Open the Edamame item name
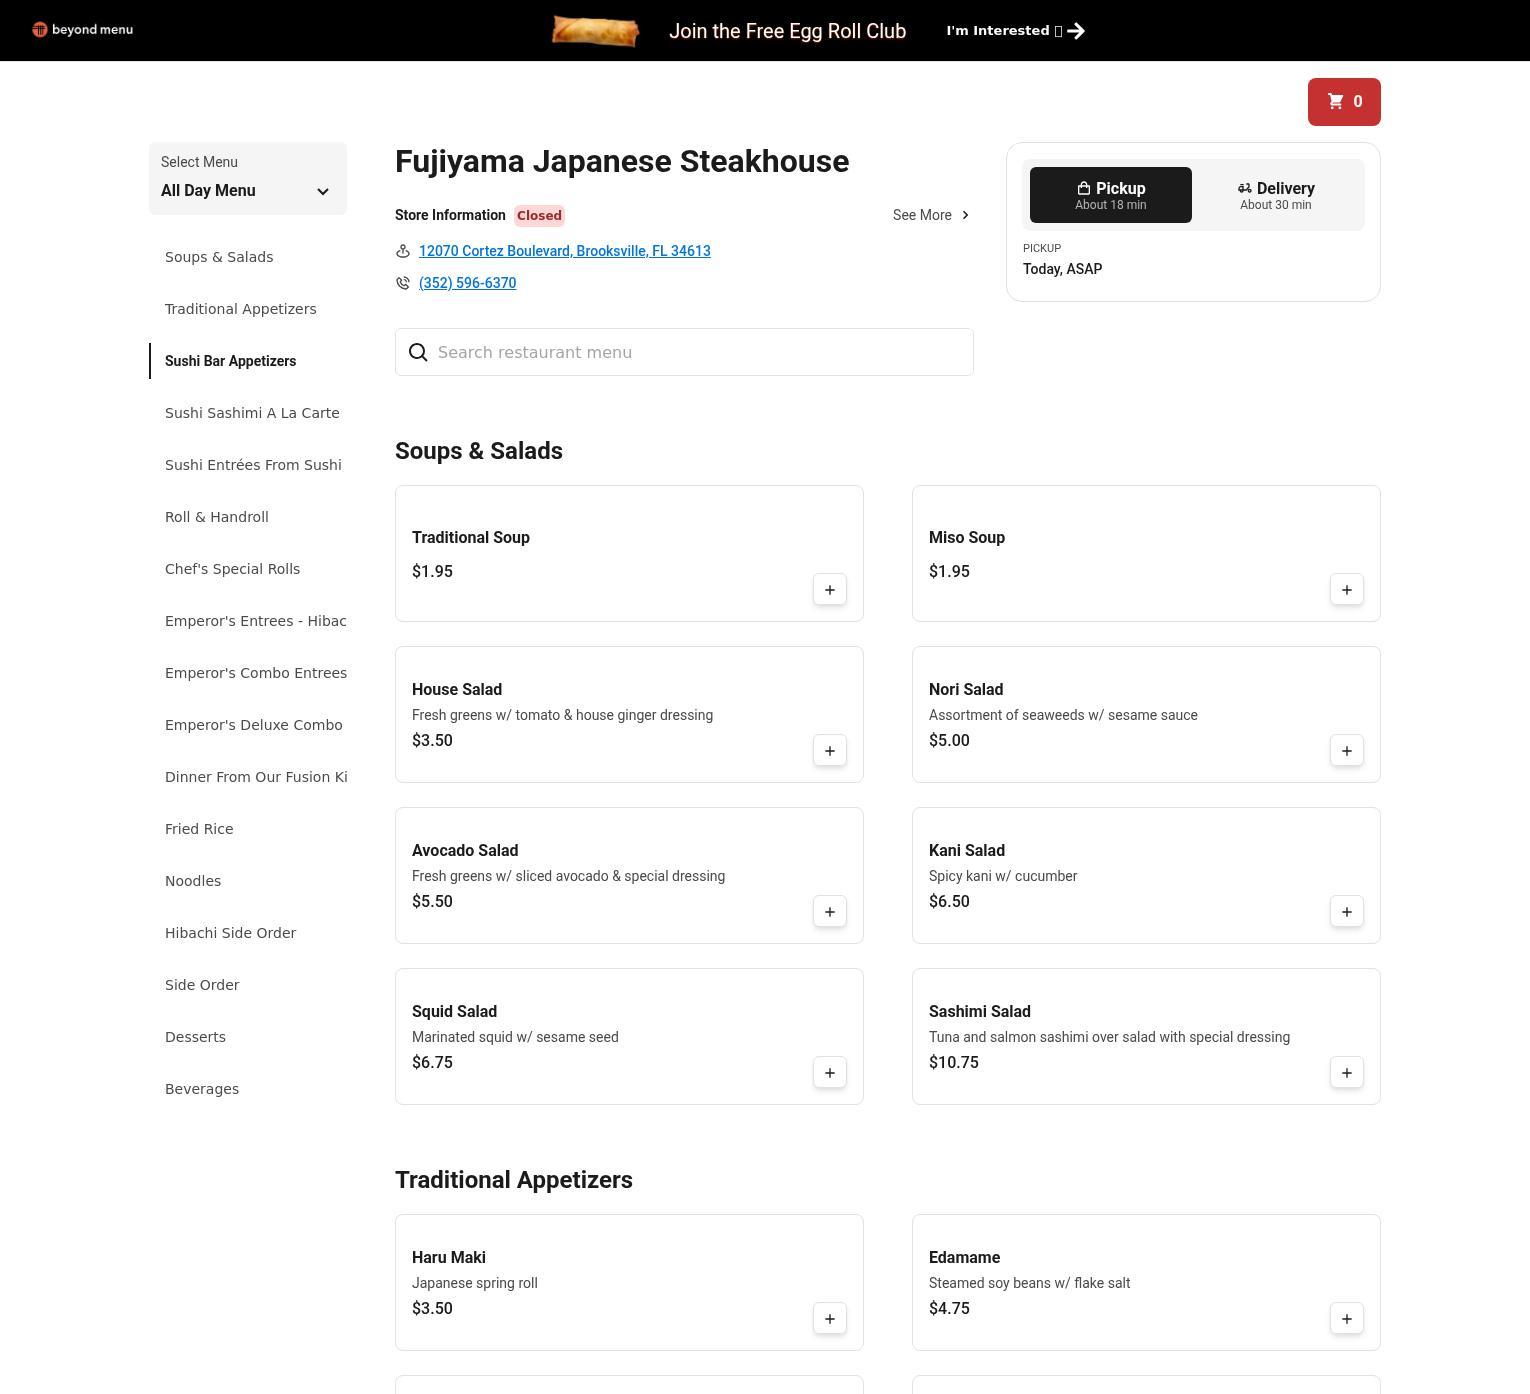1530x1394 pixels. (965, 1258)
